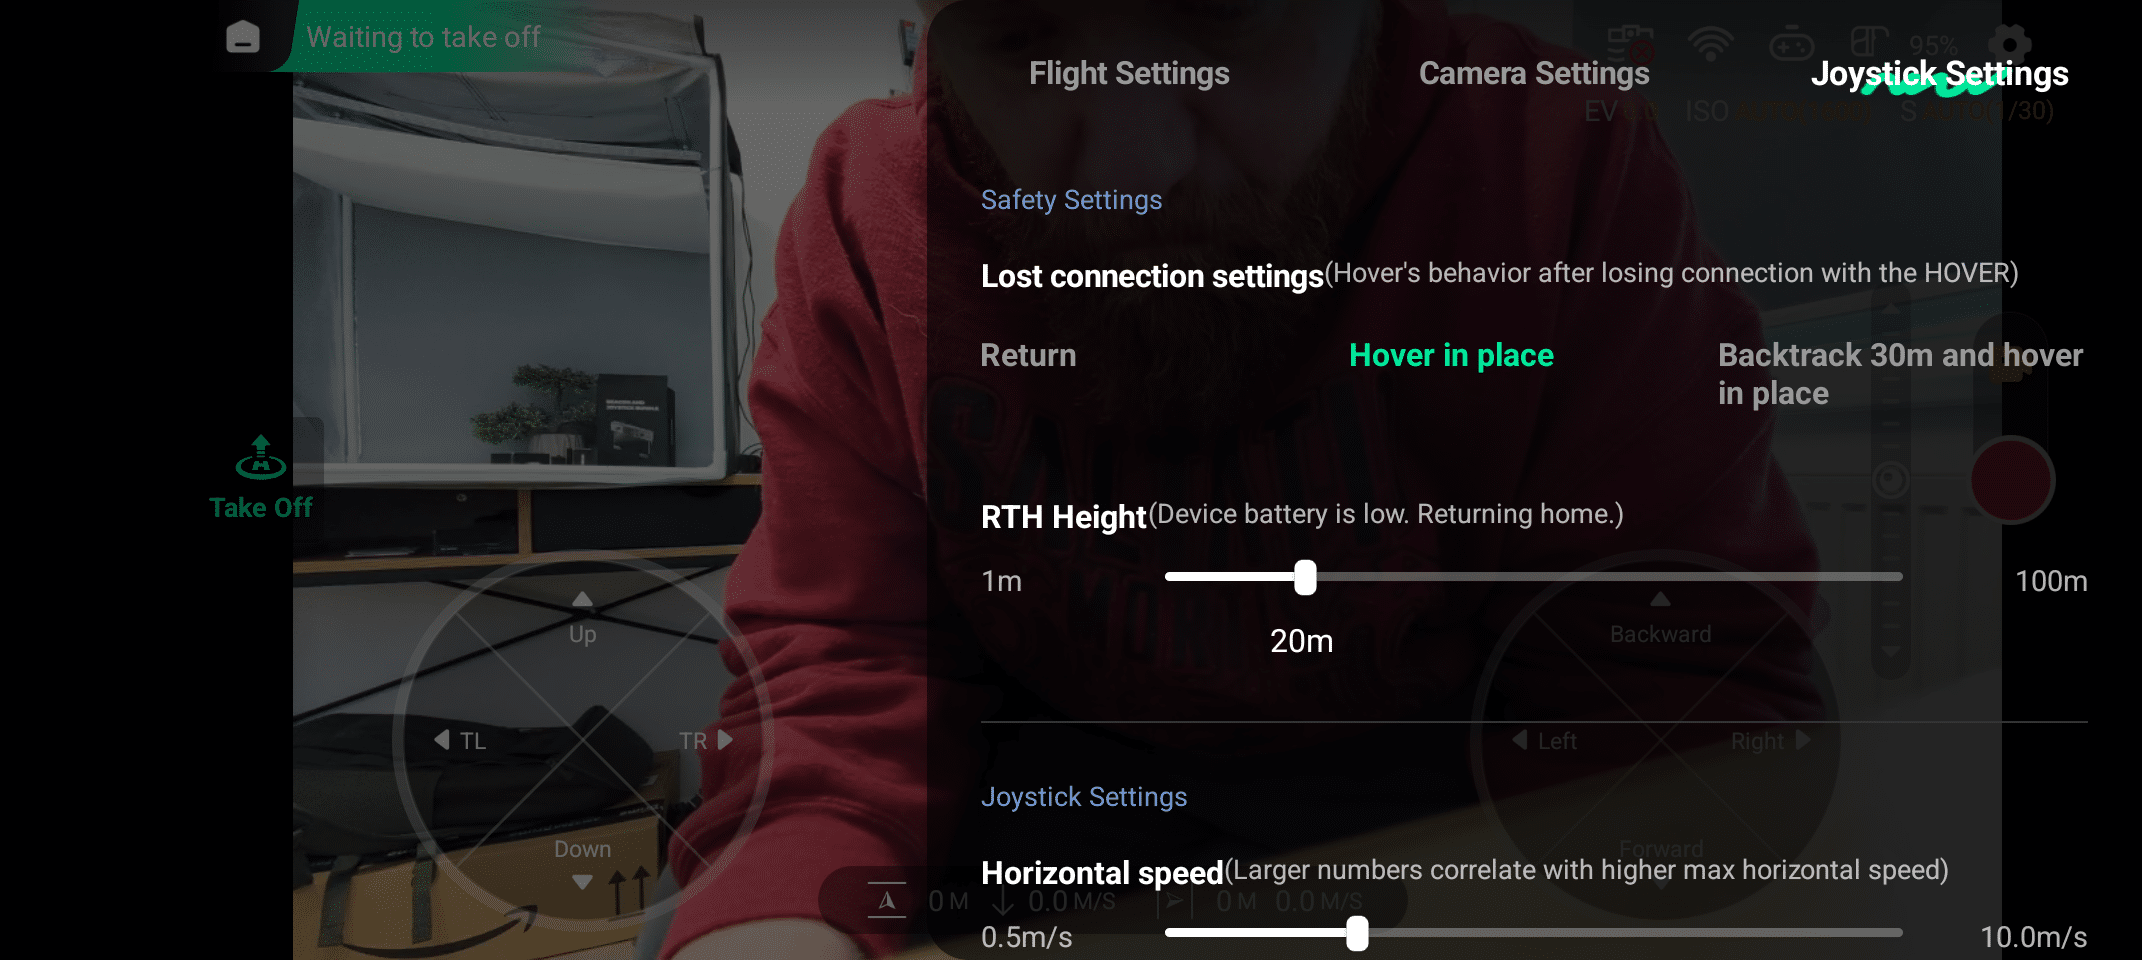Tap the Waiting to take off status banner
Screen dimensions: 2142x960
(x=423, y=37)
